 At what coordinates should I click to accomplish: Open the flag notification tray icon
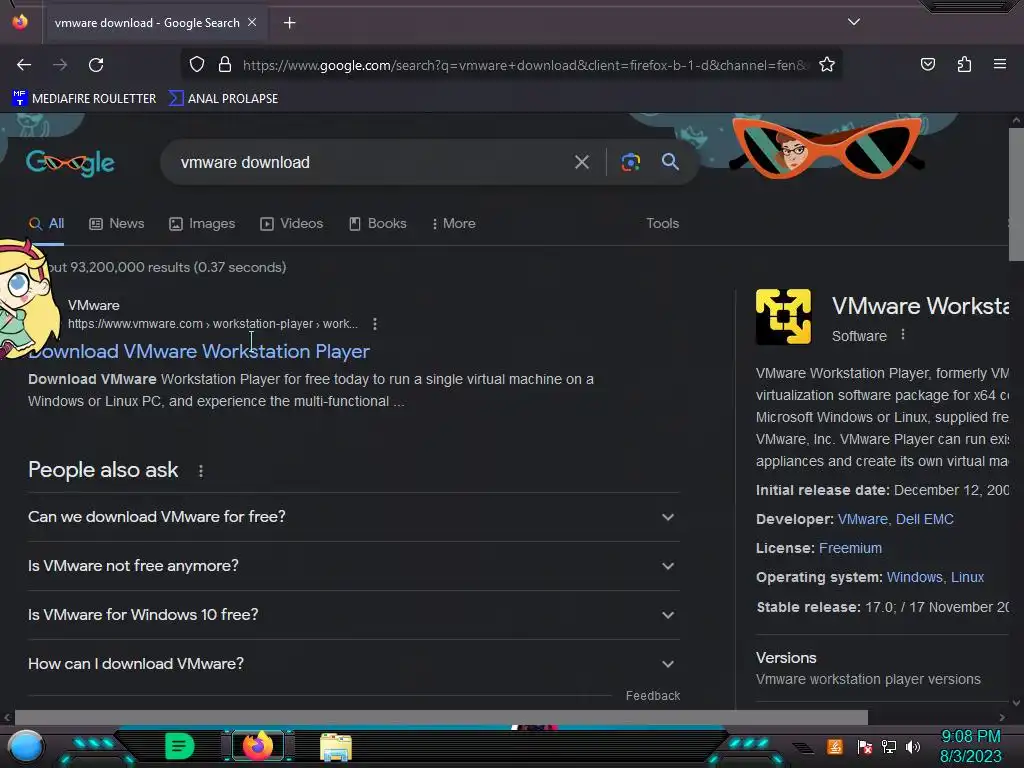tap(865, 746)
